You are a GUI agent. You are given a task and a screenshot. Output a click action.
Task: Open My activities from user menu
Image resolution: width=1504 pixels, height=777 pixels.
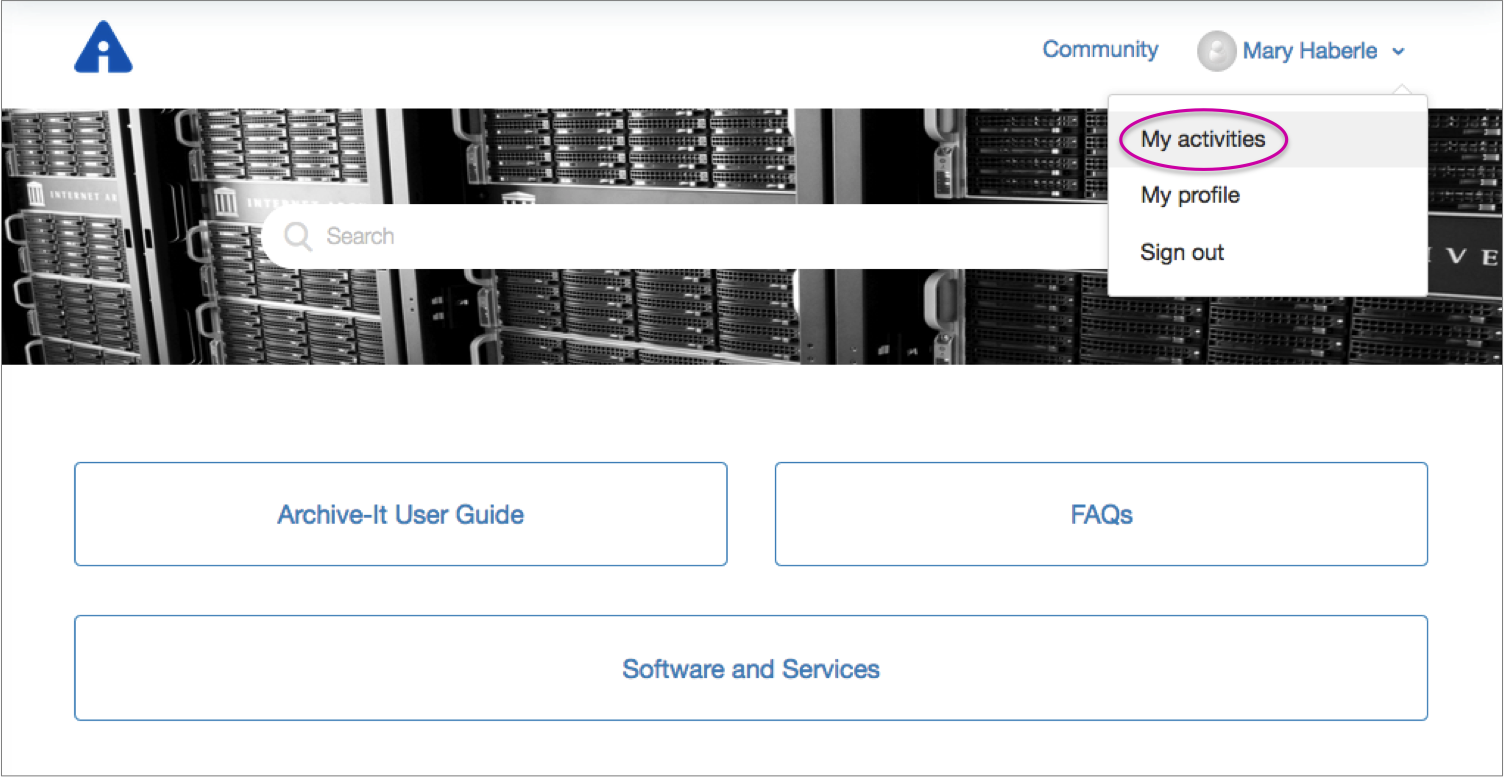point(1203,140)
